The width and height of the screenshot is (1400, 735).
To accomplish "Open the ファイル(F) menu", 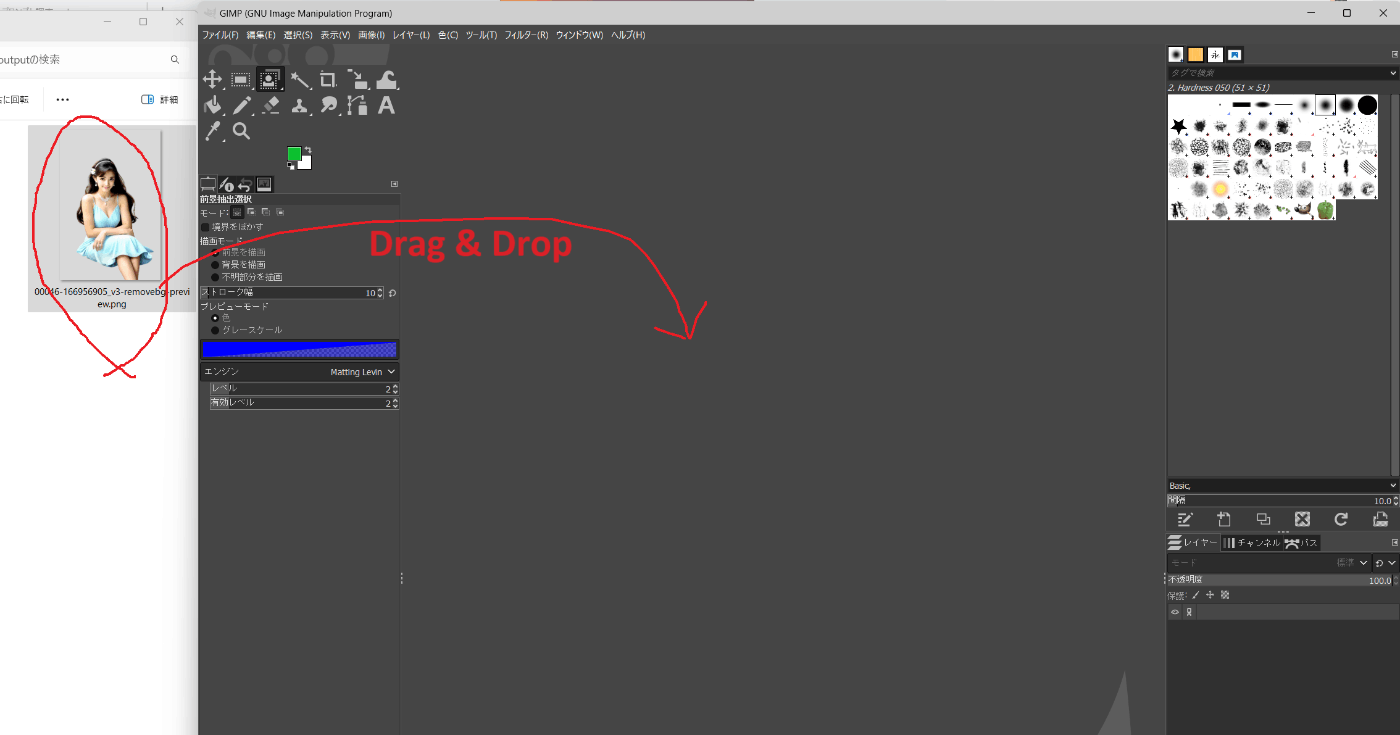I will tap(220, 35).
